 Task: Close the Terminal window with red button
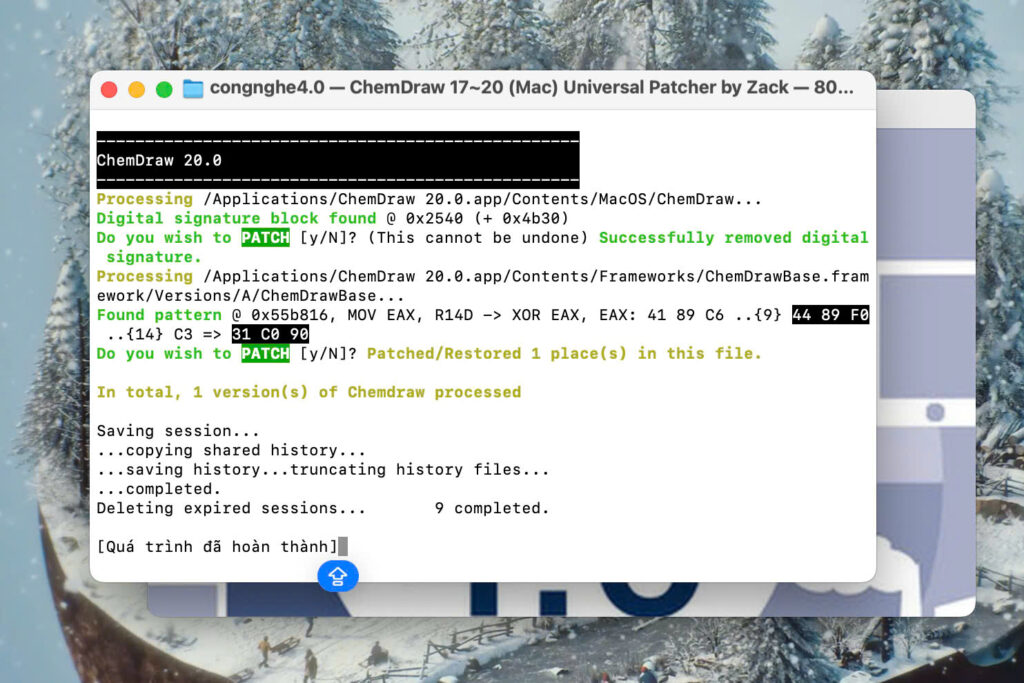[x=109, y=89]
